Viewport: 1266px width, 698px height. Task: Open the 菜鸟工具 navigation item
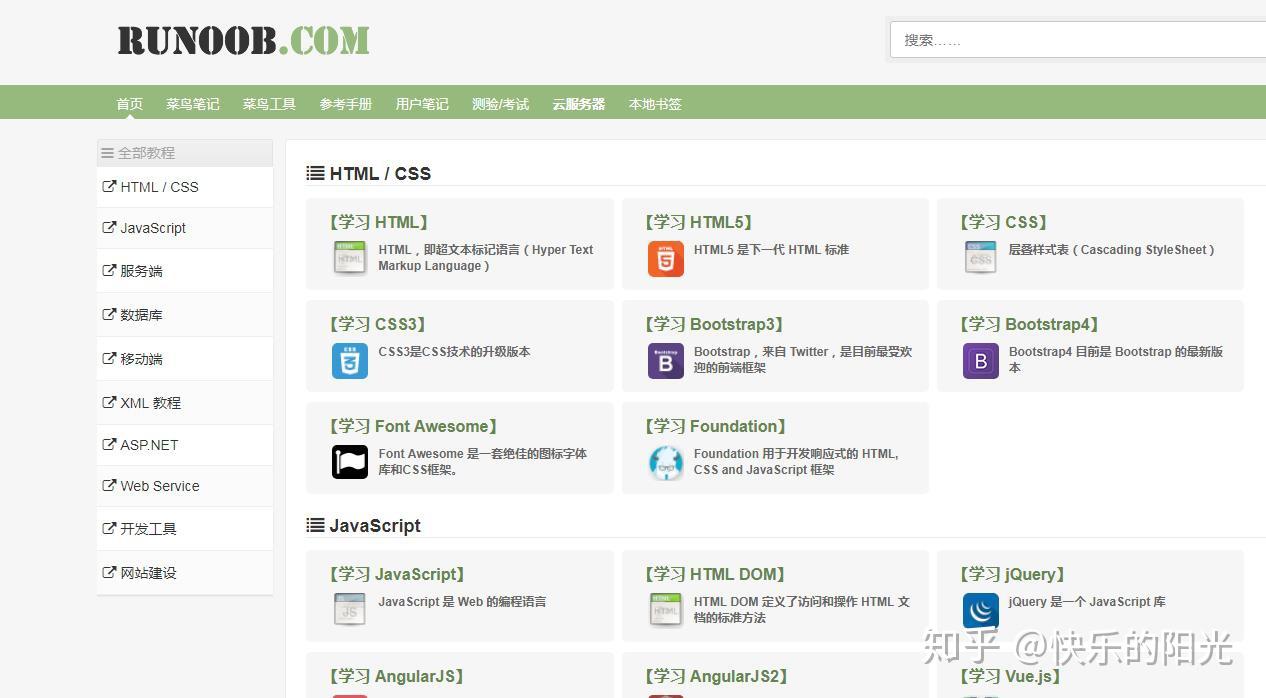pos(269,104)
